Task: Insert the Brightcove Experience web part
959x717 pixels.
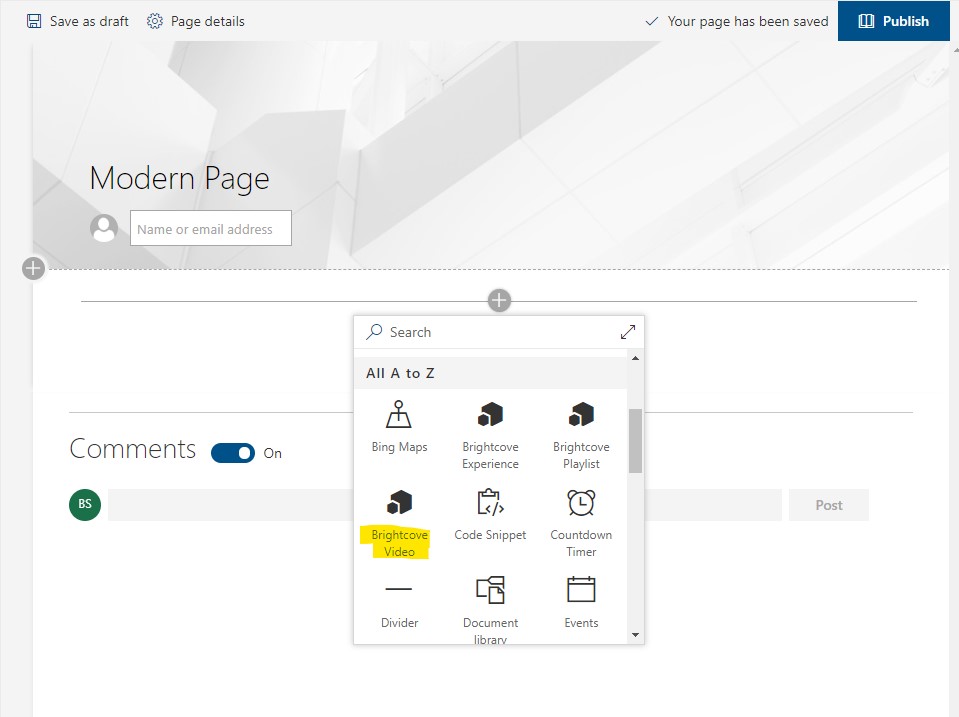Action: pyautogui.click(x=490, y=433)
